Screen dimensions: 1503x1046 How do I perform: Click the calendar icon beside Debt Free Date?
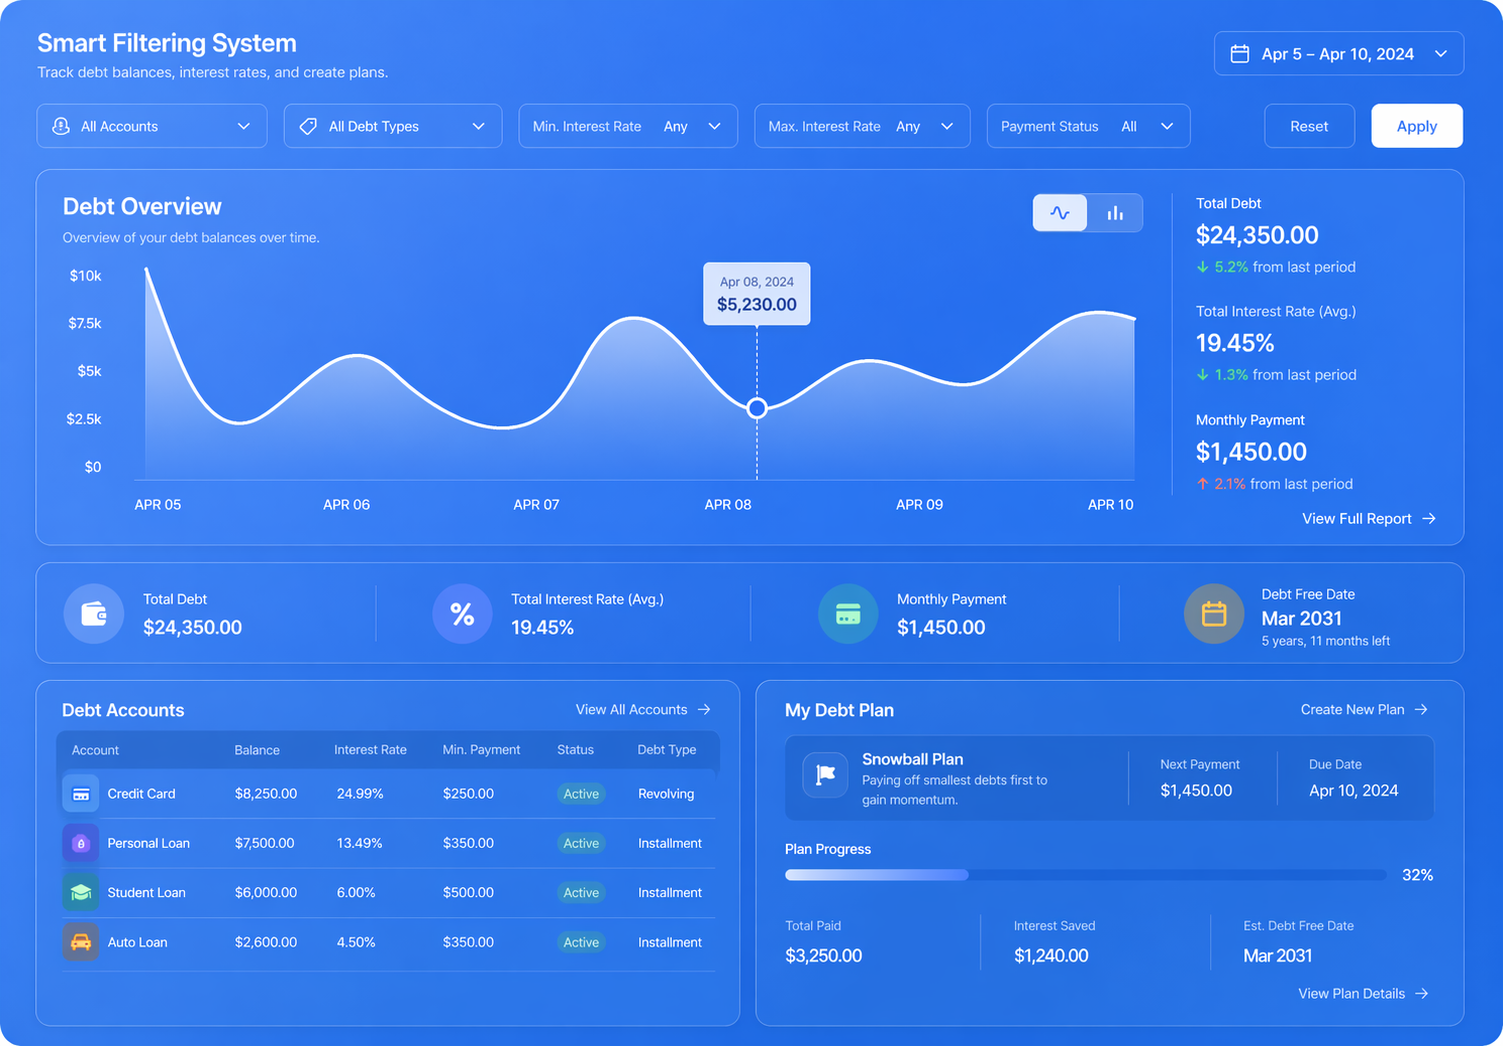point(1214,613)
